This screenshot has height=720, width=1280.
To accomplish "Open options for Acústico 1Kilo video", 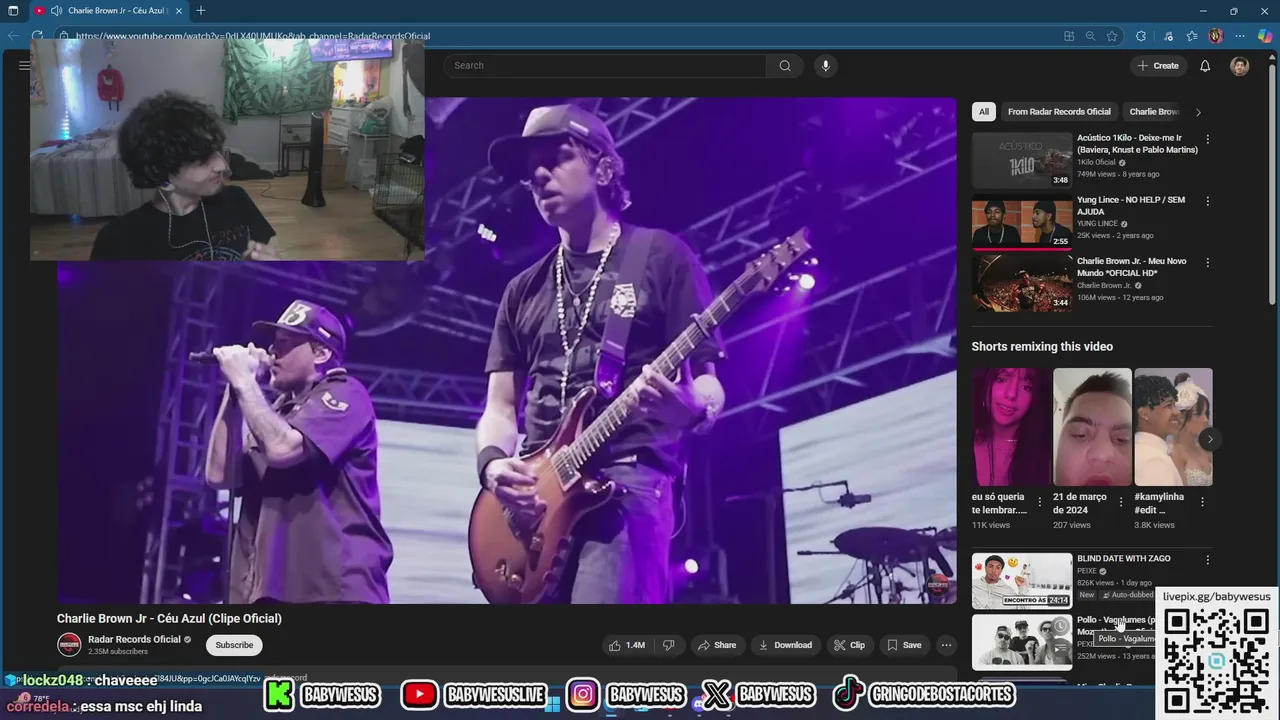I will 1207,139.
